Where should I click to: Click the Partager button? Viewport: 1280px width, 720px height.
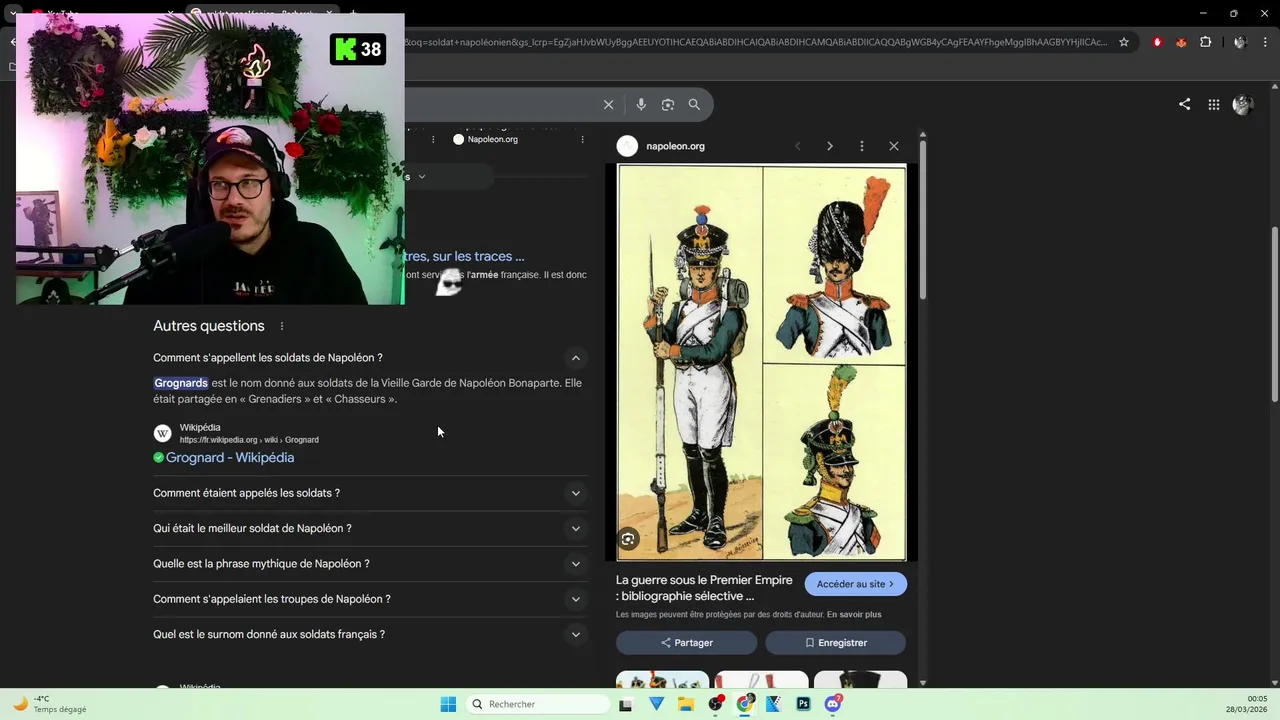pyautogui.click(x=687, y=643)
